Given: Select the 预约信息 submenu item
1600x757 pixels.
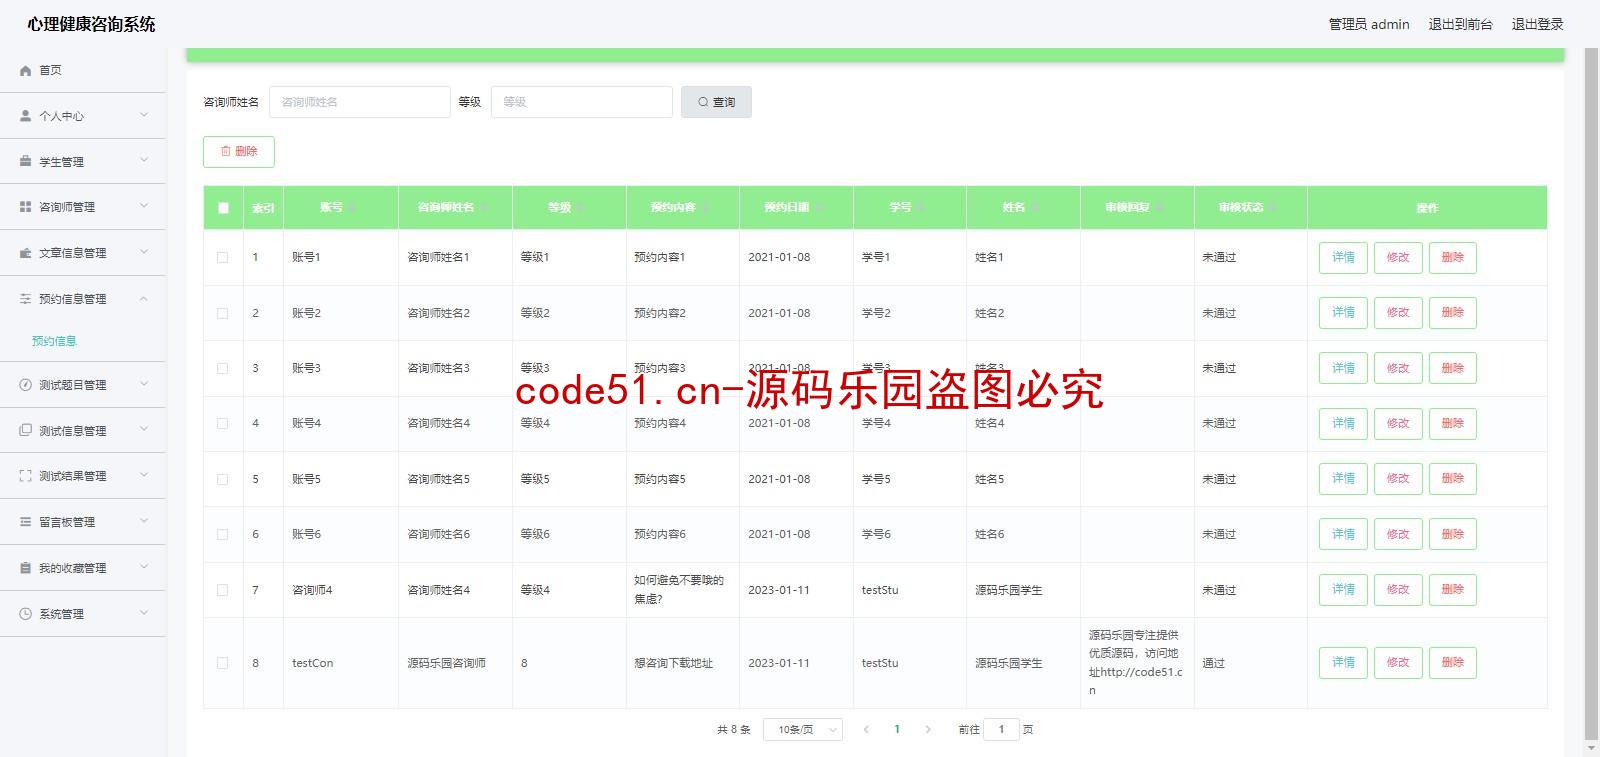Looking at the screenshot, I should [54, 341].
